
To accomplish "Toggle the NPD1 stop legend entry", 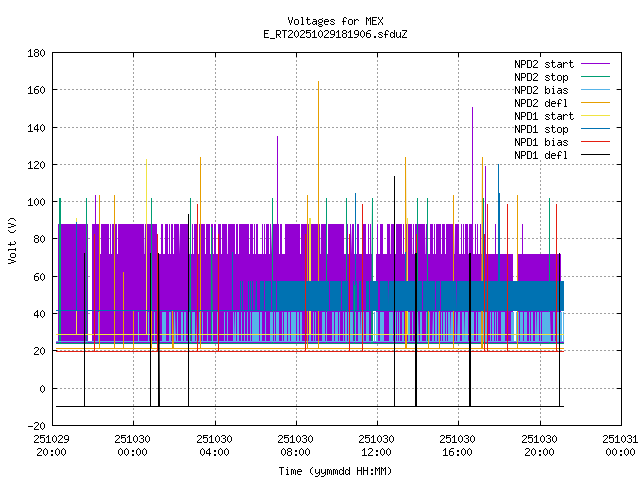I will [x=543, y=128].
